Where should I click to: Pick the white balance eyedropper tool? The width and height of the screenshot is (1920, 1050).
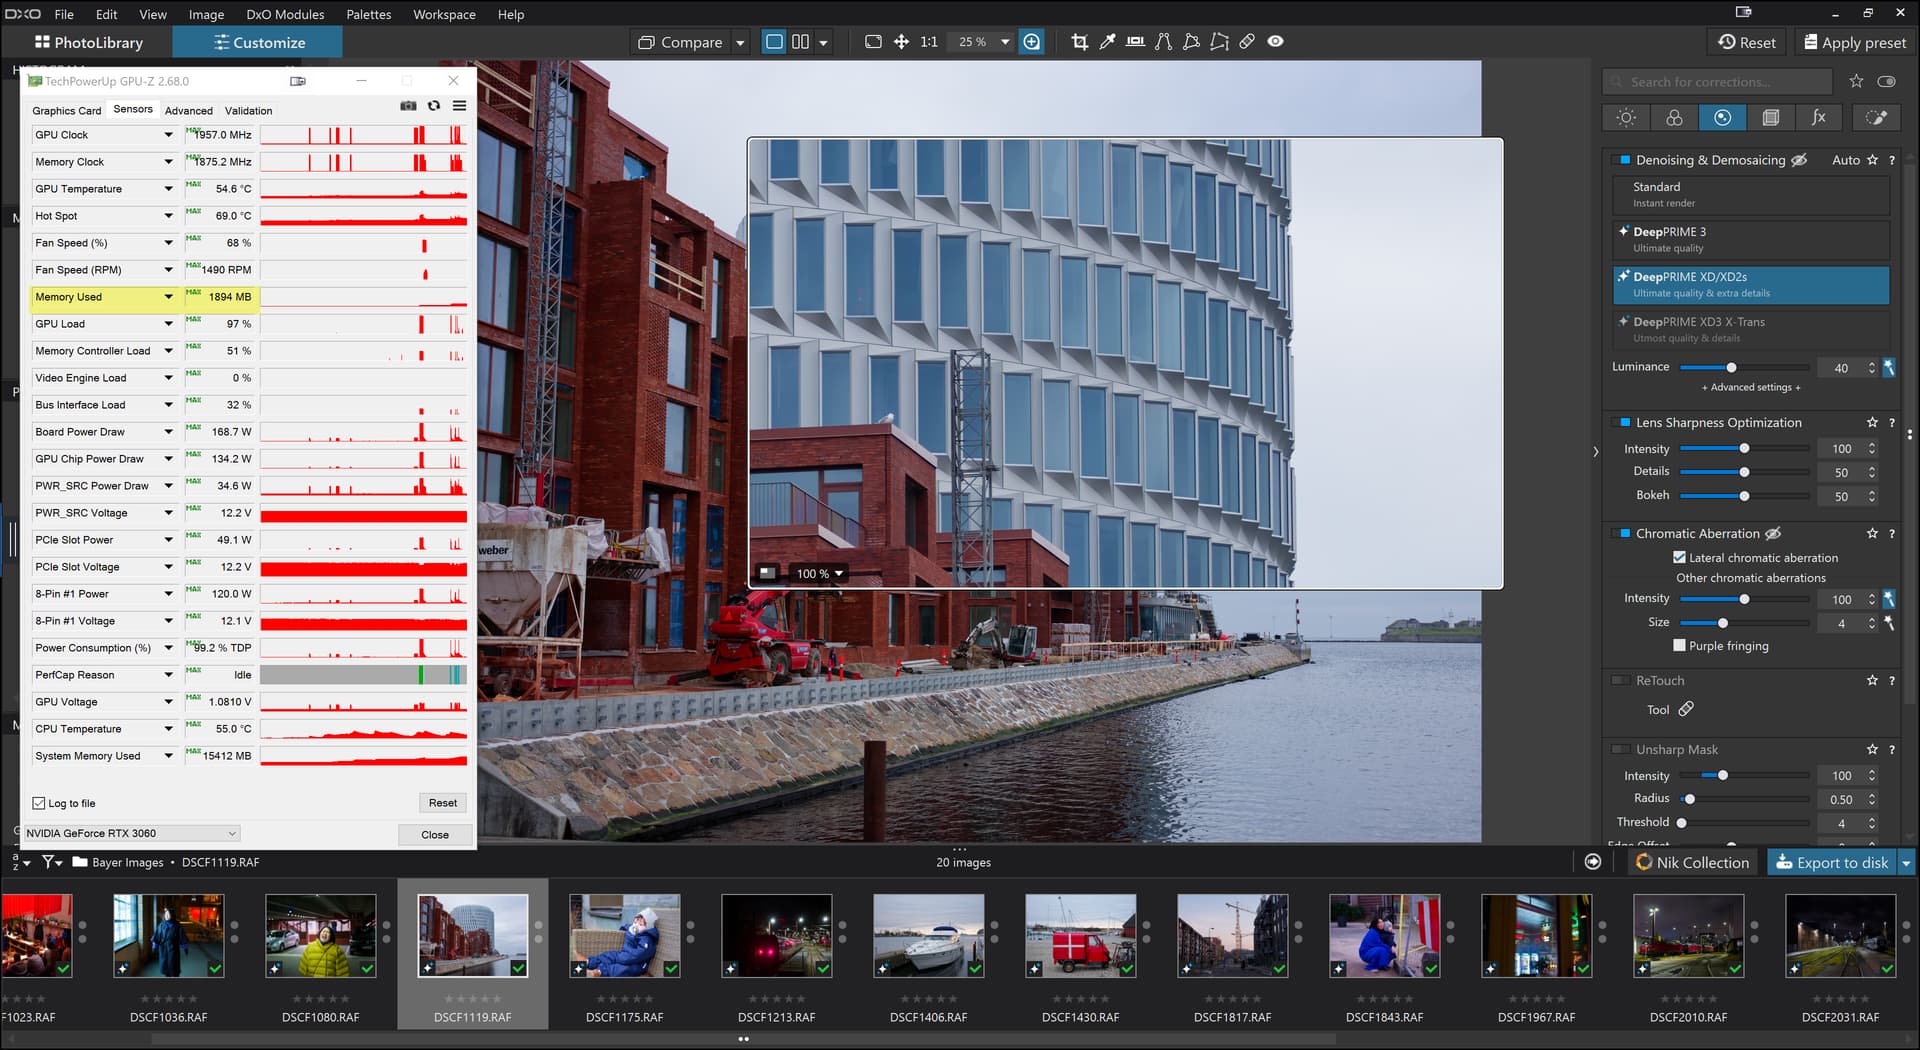pos(1107,42)
